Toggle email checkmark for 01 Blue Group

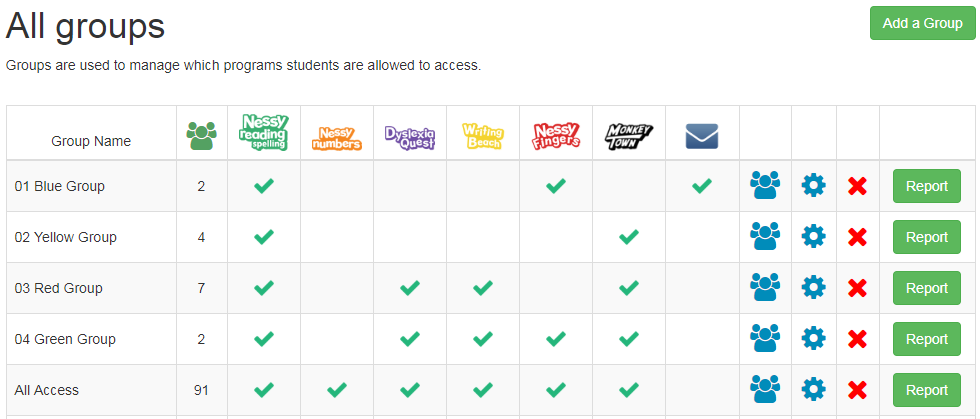pyautogui.click(x=702, y=186)
